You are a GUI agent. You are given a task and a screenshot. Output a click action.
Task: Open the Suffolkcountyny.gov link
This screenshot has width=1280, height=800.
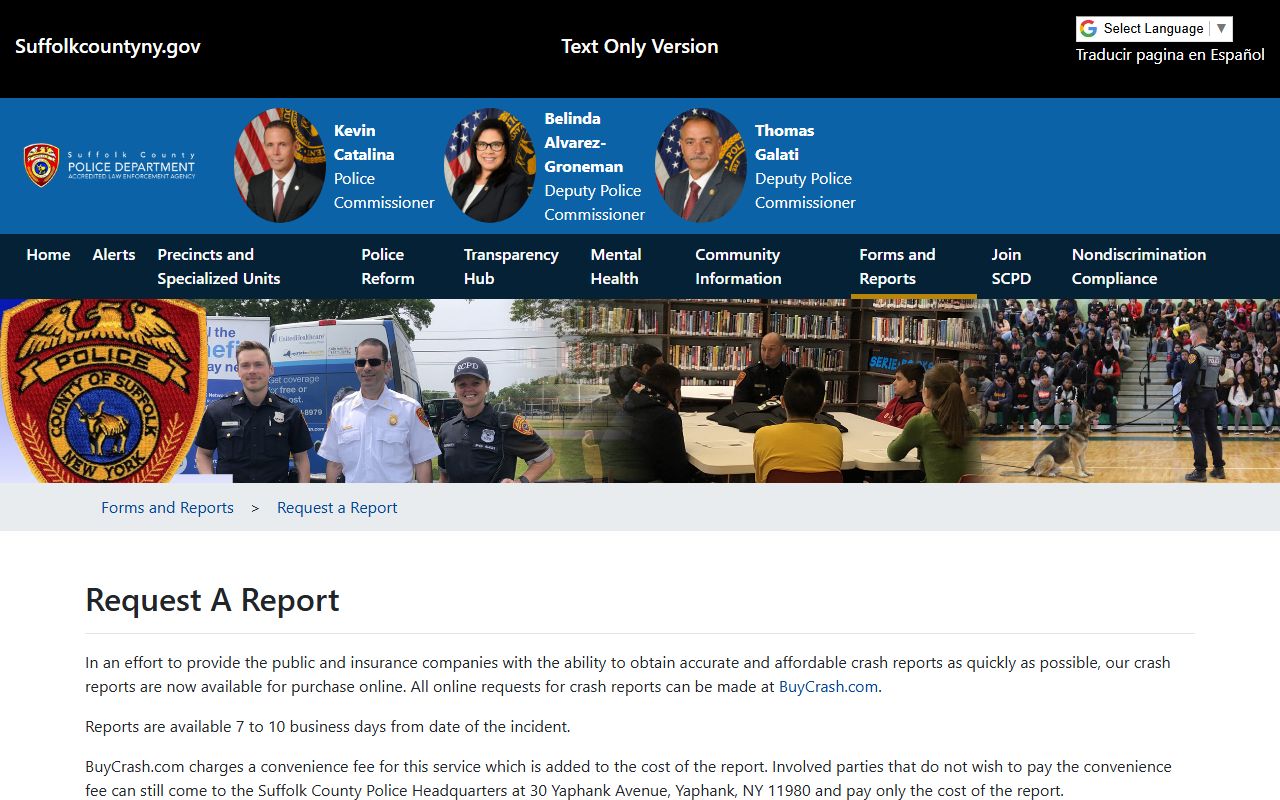tap(108, 46)
